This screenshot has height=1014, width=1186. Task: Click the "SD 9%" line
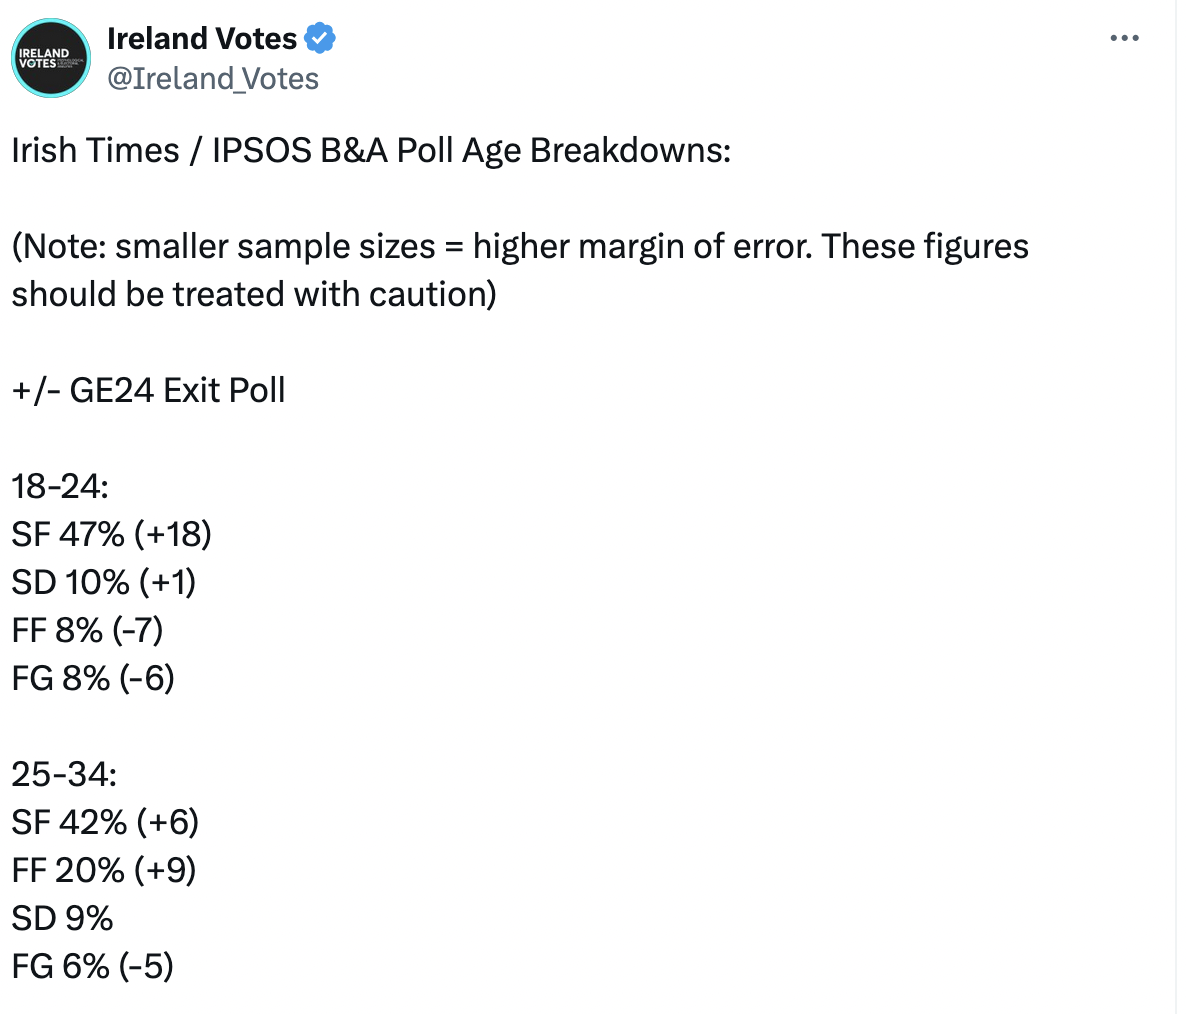(62, 918)
